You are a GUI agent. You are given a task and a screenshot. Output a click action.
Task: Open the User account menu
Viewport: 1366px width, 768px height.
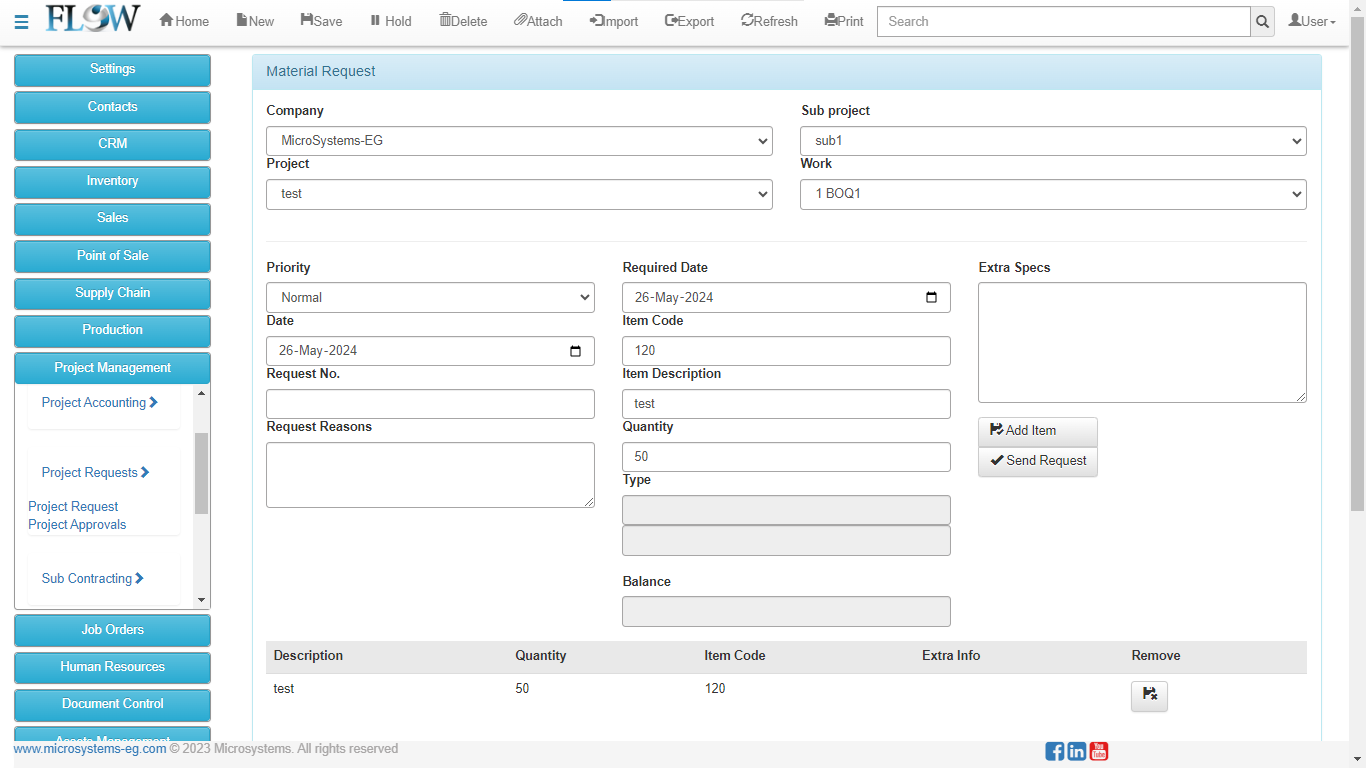click(1312, 21)
